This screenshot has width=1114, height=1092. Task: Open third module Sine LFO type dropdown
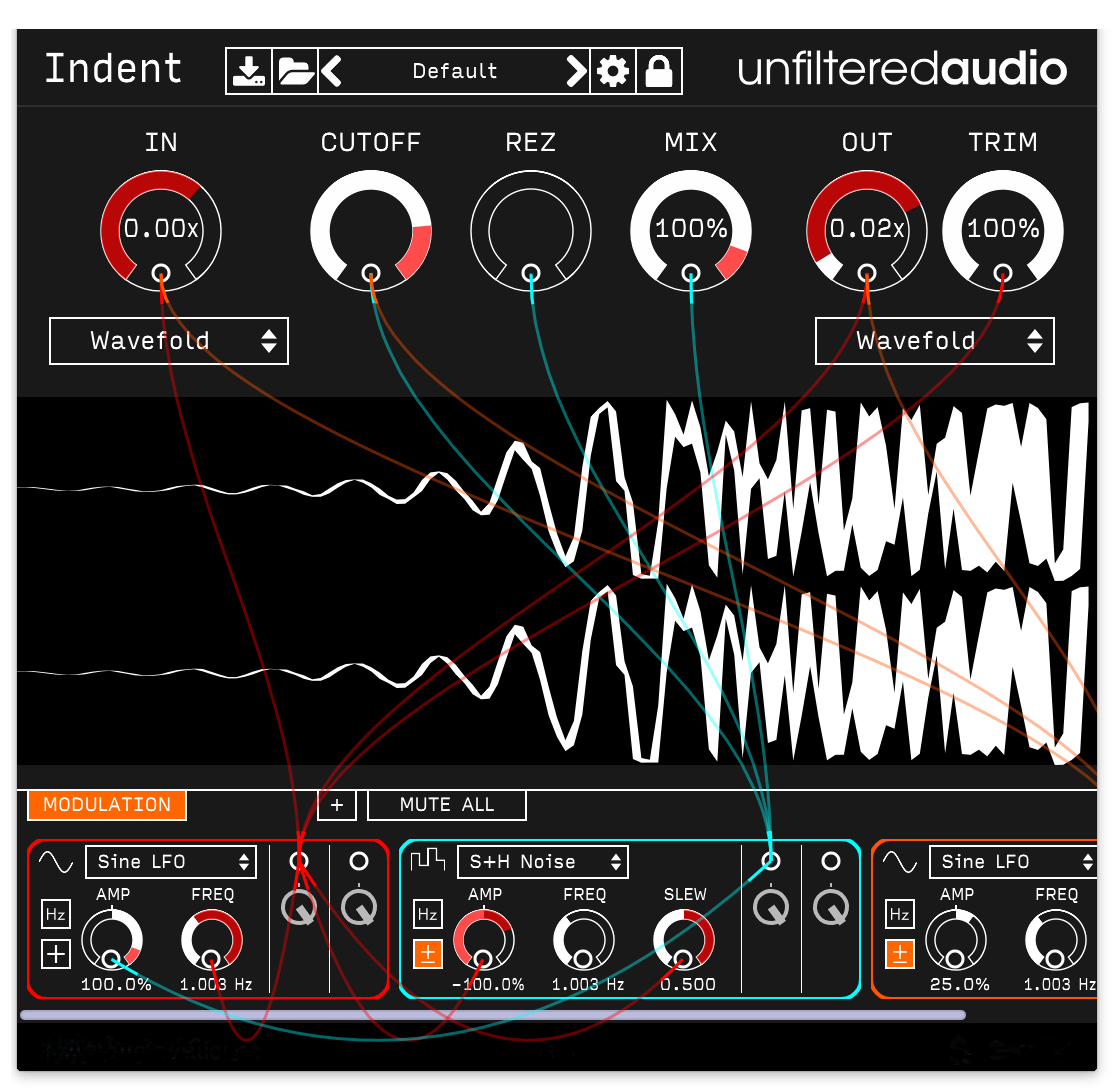[1013, 862]
